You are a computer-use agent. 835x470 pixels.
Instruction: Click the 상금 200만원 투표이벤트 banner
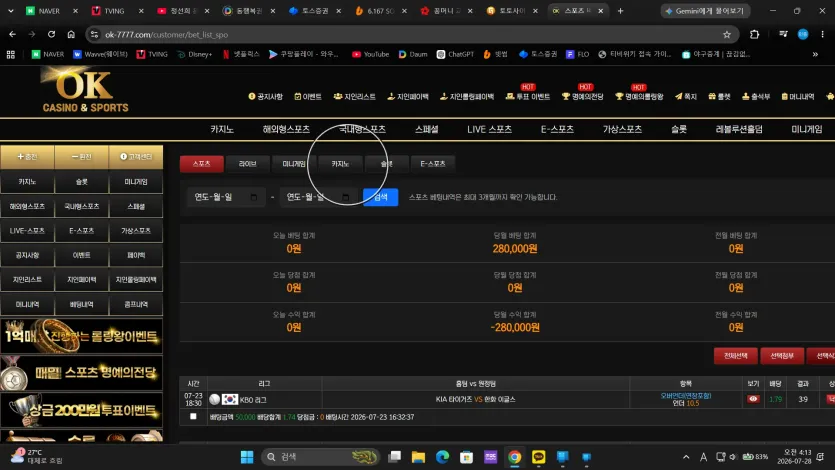click(x=81, y=410)
